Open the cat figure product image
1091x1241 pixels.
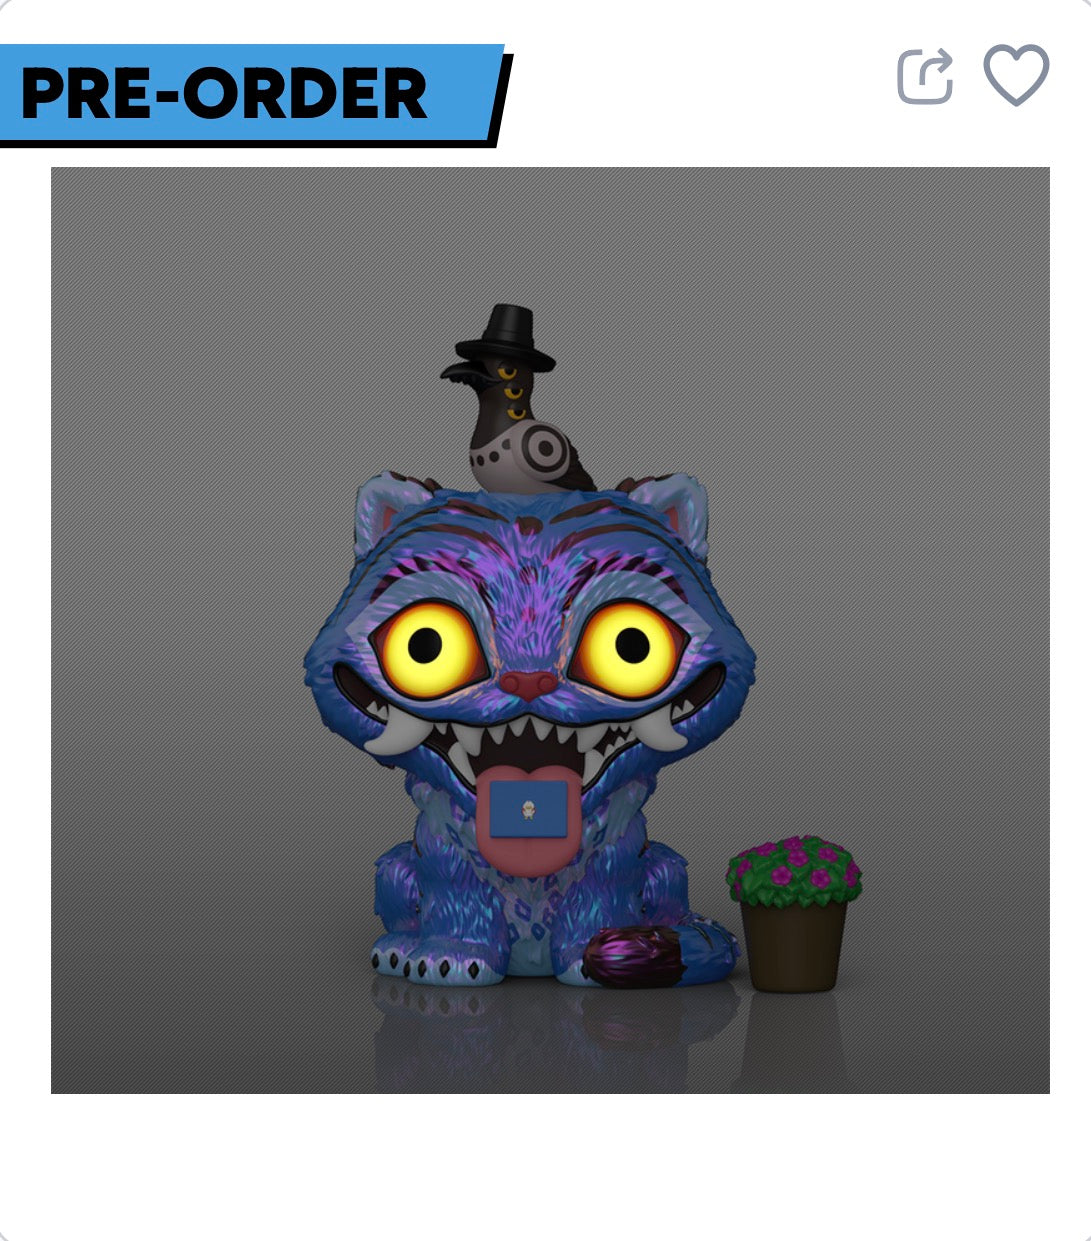tap(550, 630)
